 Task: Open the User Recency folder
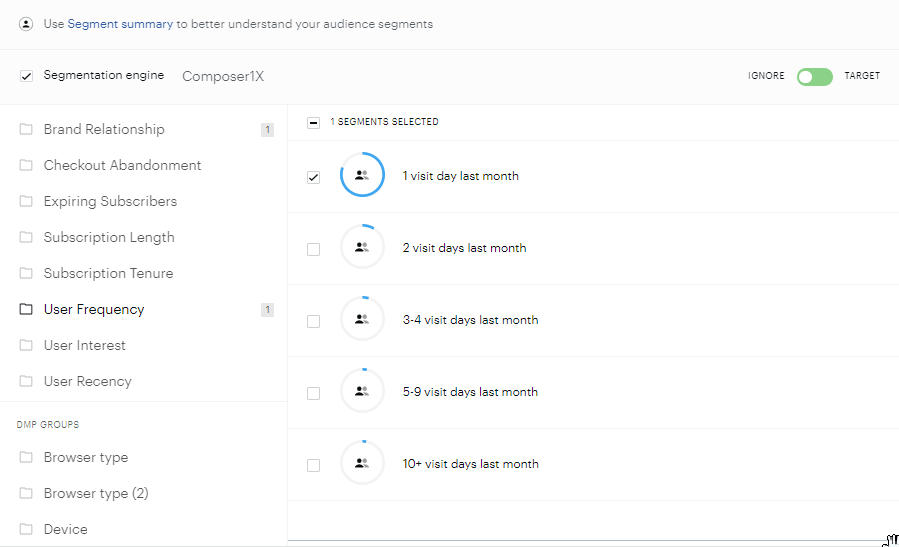pos(88,381)
